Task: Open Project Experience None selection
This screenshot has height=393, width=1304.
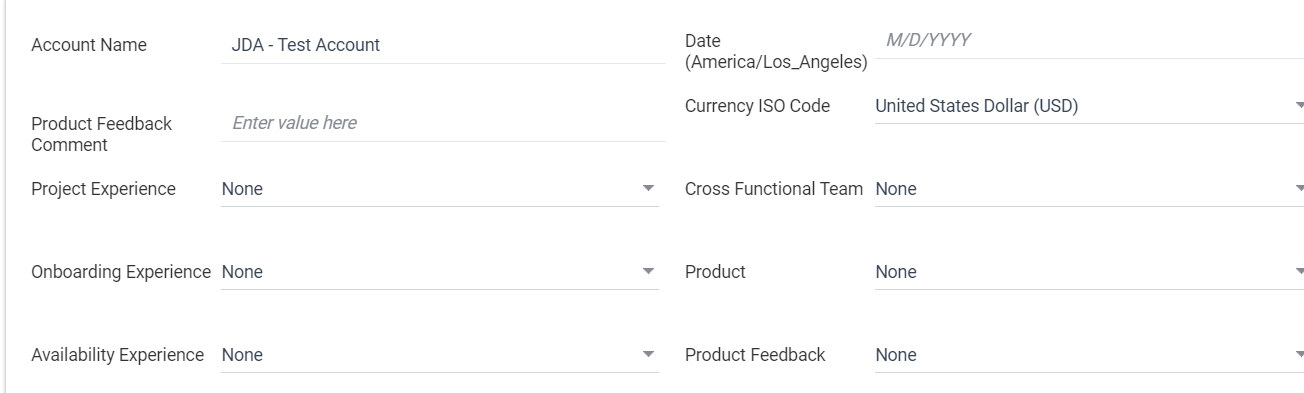Action: [x=440, y=189]
